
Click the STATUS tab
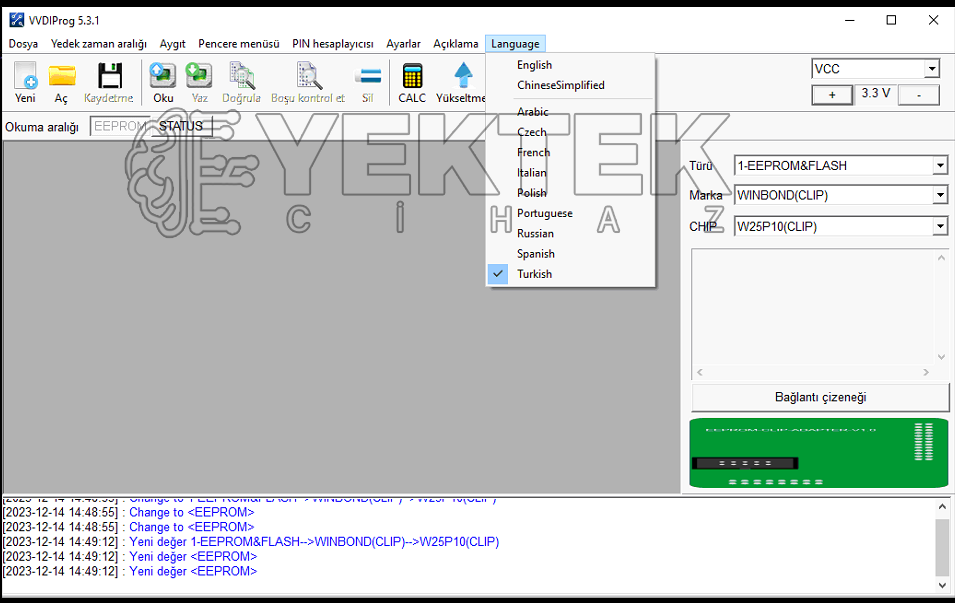coord(181,126)
